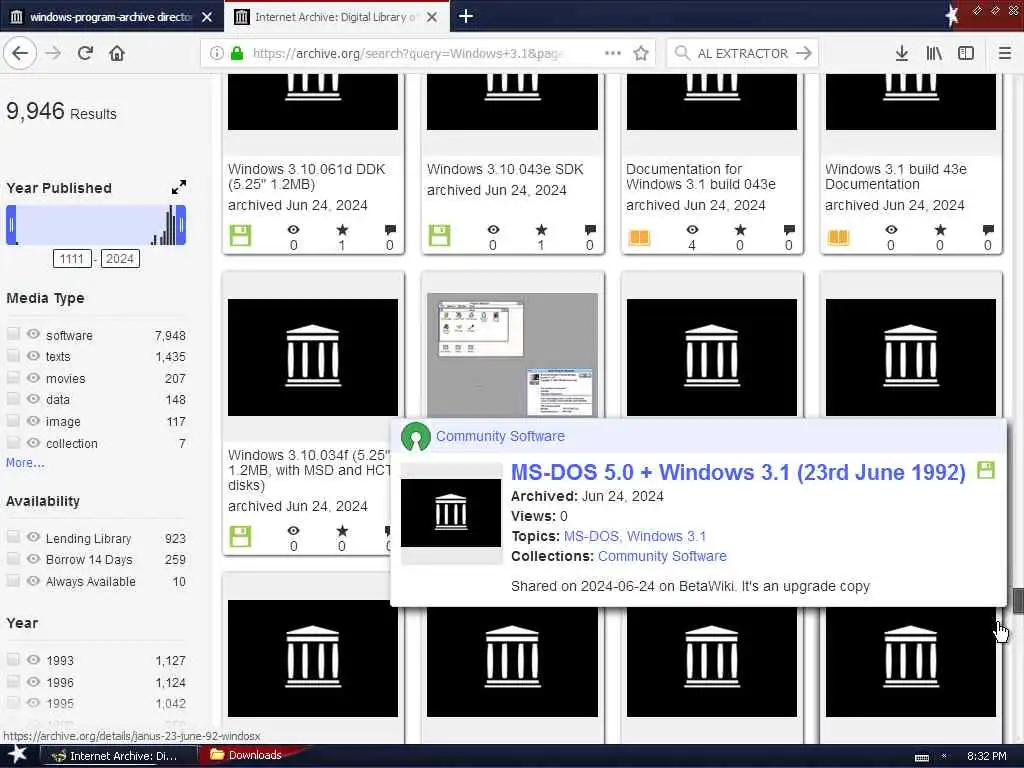
Task: Click the page vertical scrollbar thumb
Action: (1018, 601)
